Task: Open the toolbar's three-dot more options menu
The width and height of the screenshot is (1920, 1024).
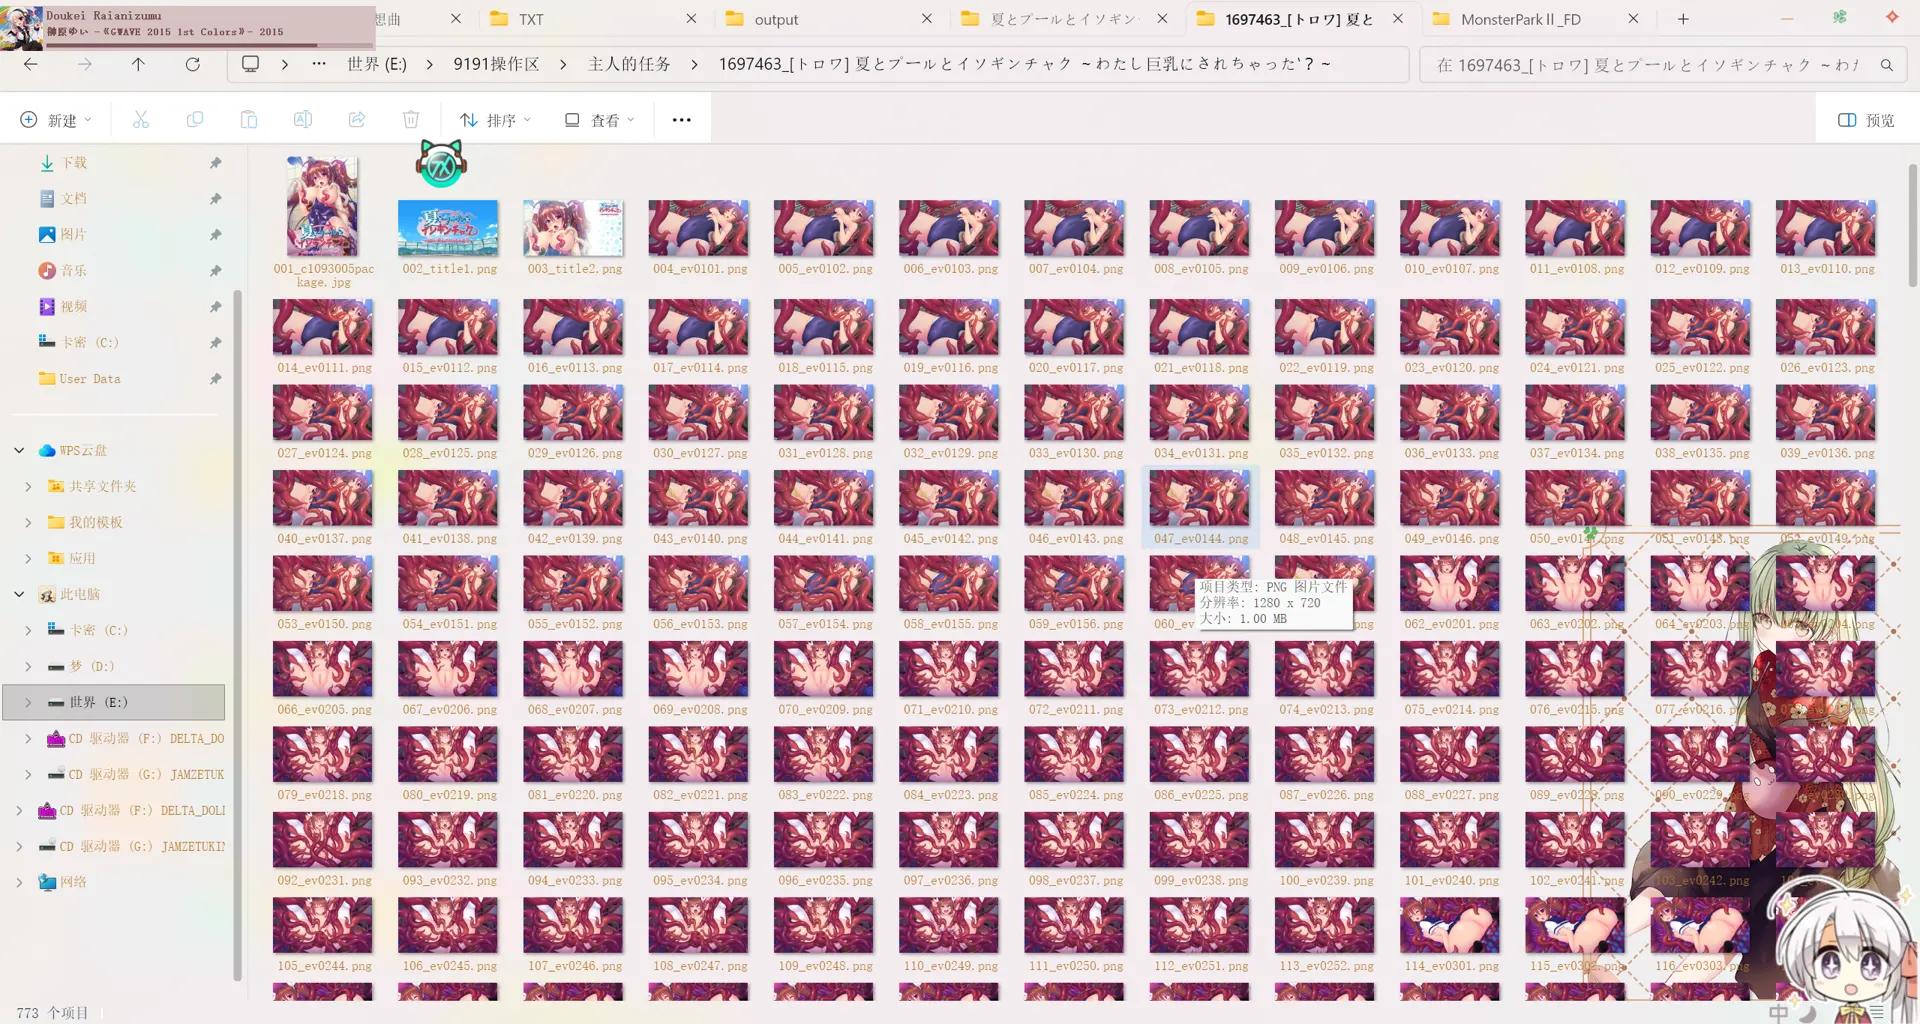Action: [x=682, y=120]
